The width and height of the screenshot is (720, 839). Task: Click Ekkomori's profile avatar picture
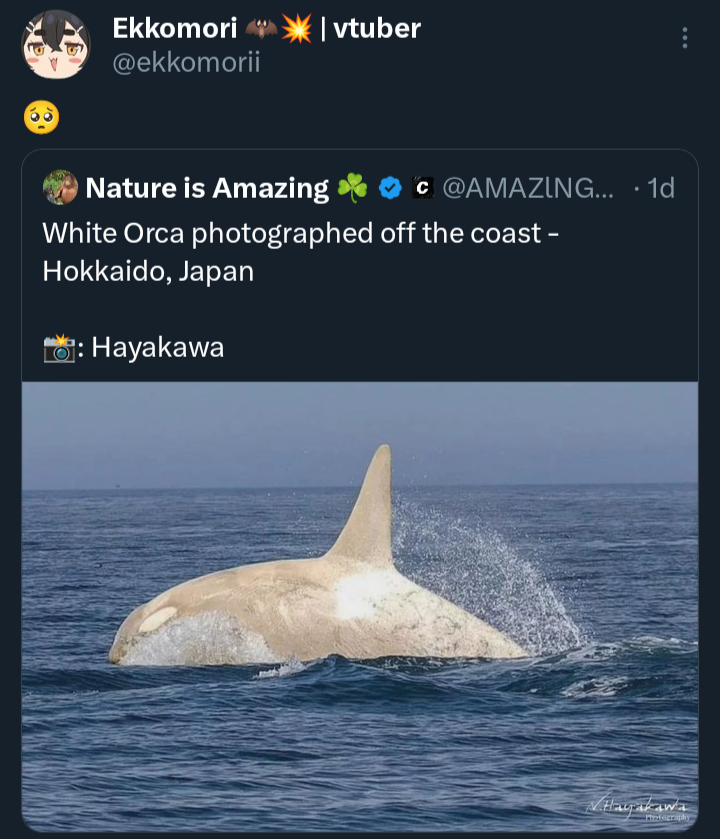pyautogui.click(x=56, y=45)
